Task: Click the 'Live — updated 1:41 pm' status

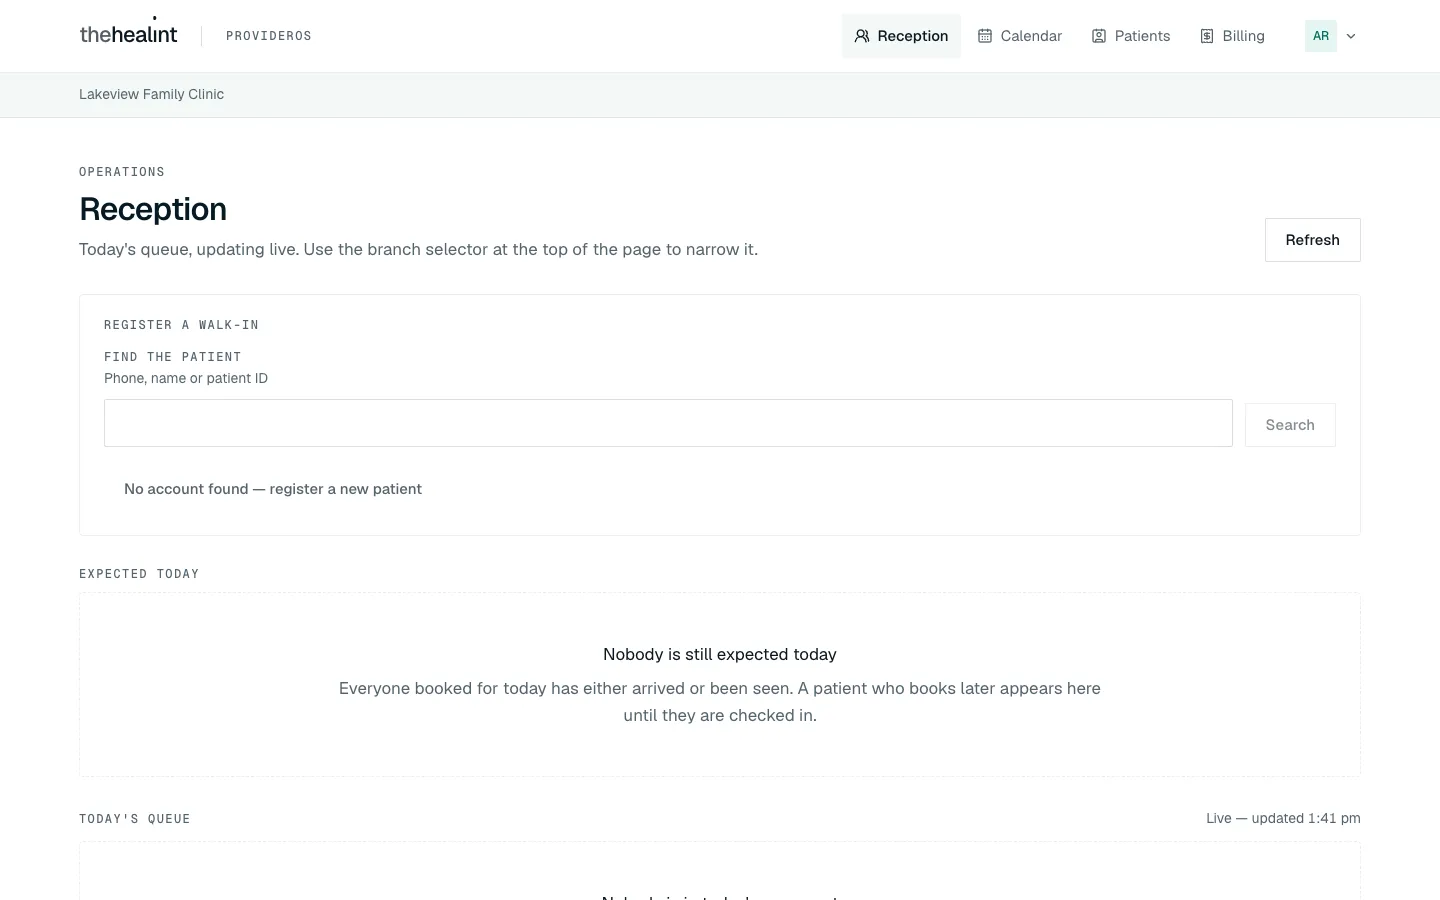Action: tap(1283, 818)
